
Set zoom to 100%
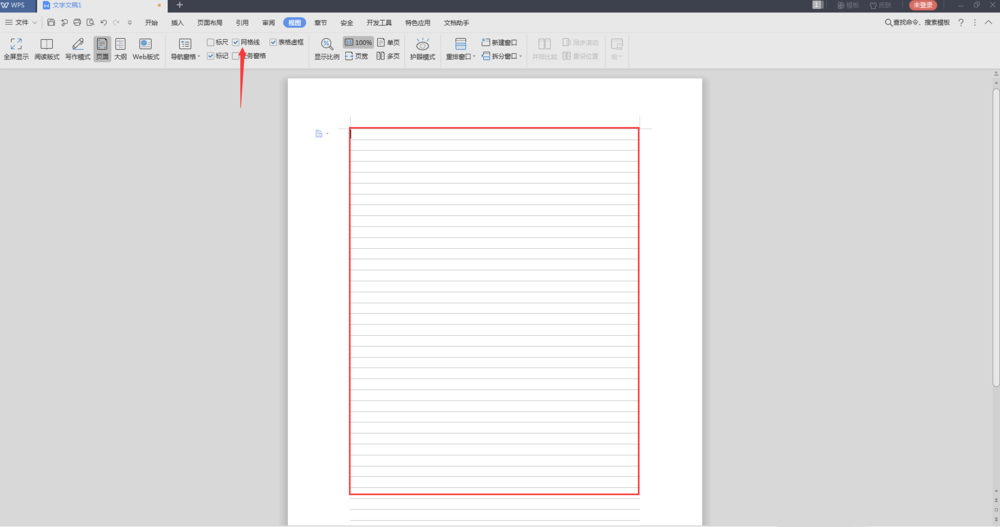(x=358, y=42)
